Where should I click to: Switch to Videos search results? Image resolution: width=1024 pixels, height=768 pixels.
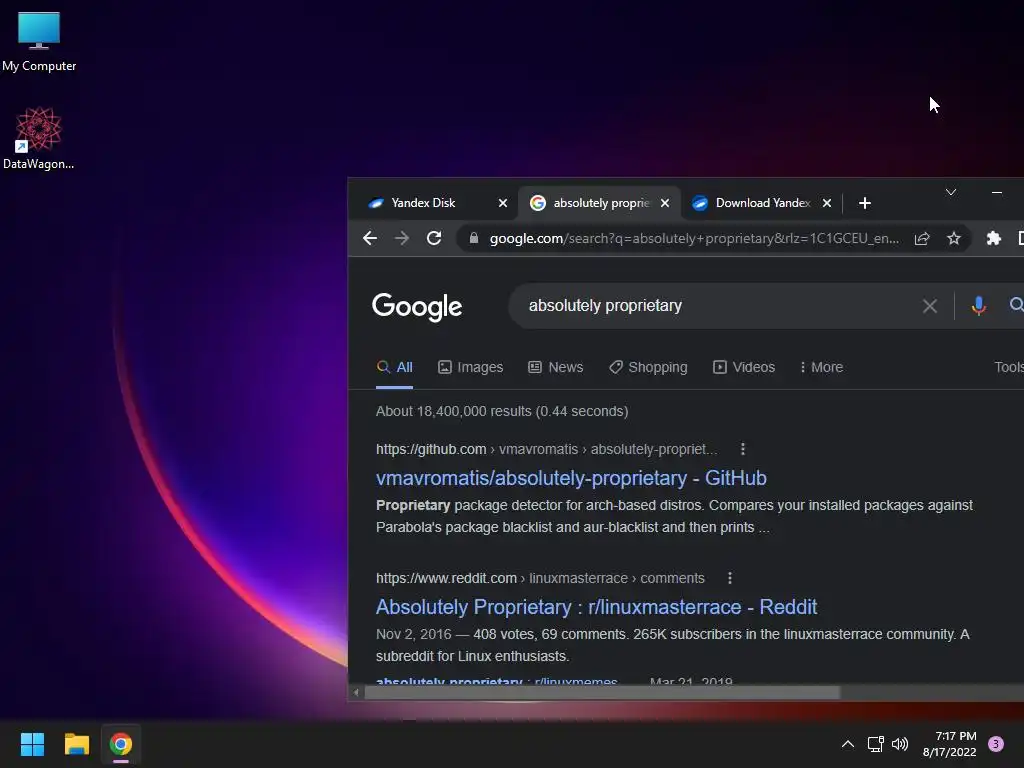coord(744,367)
